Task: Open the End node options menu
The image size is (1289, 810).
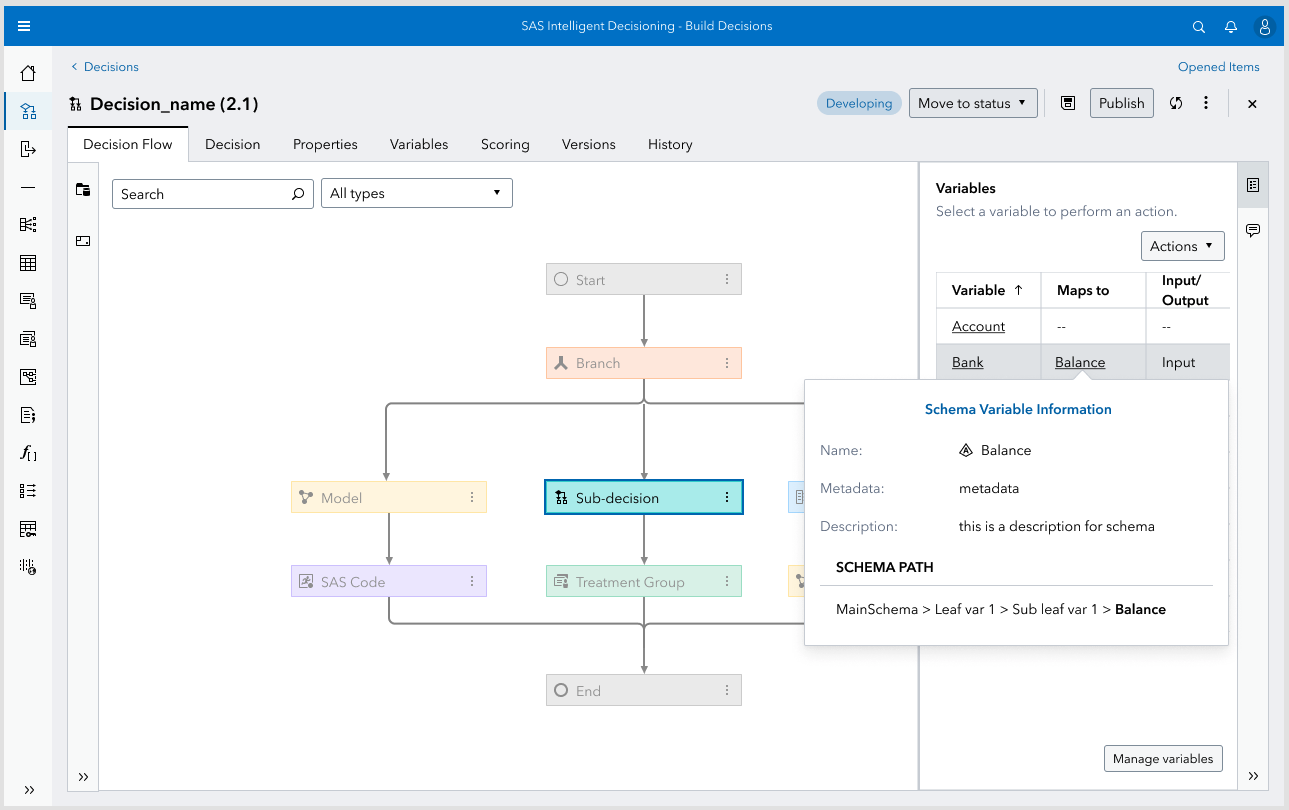Action: pos(727,690)
